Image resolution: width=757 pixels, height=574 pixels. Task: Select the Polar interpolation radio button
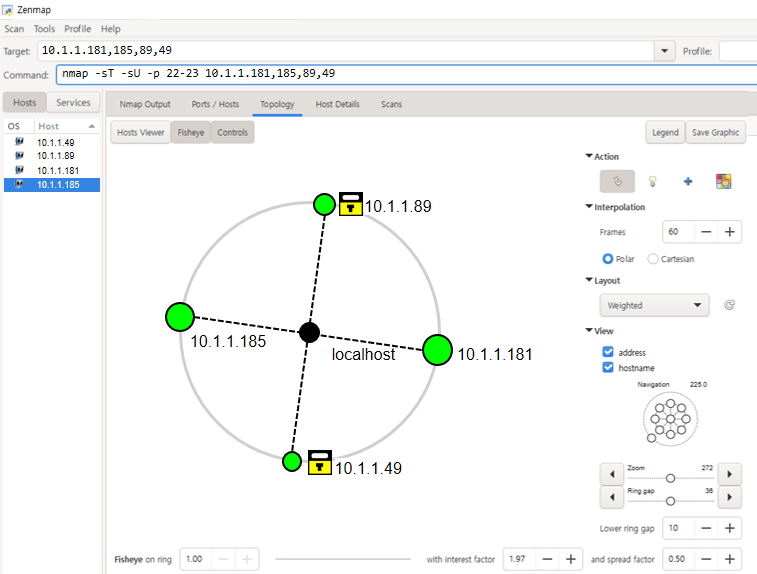(608, 259)
